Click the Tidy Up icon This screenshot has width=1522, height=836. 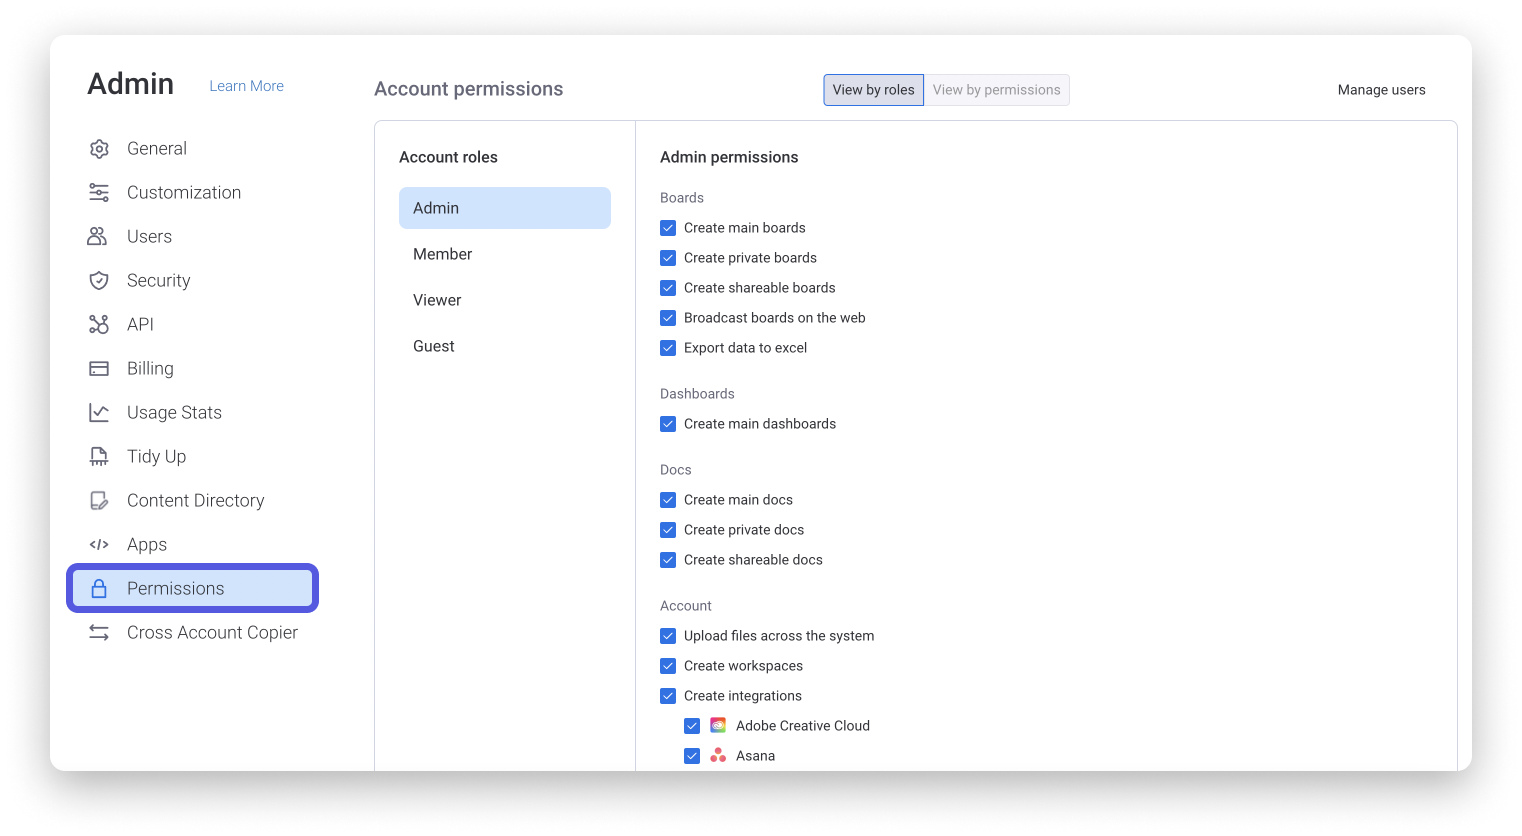[99, 457]
